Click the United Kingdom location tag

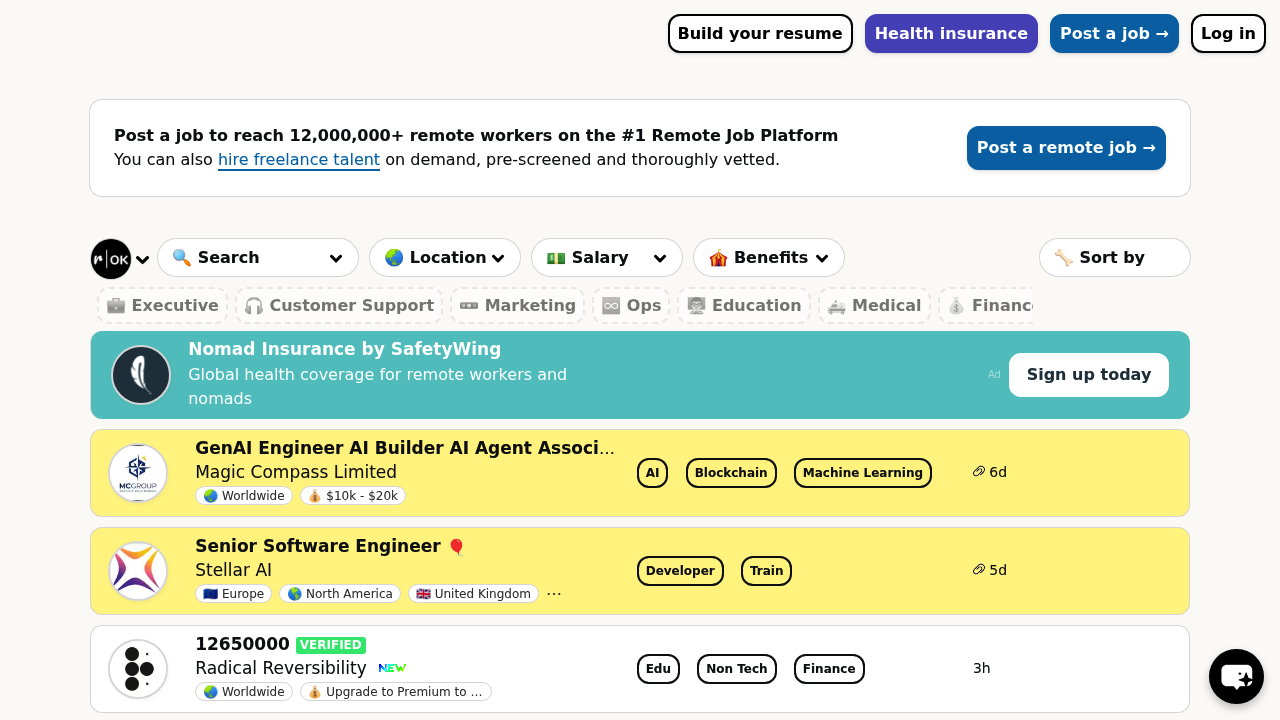[x=473, y=594]
